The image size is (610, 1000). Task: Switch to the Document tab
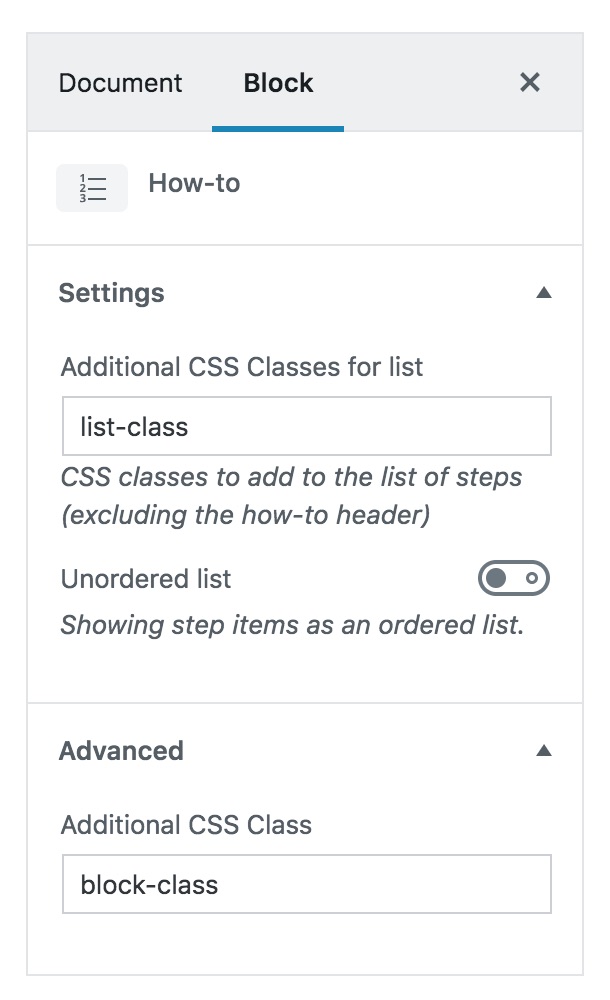(x=120, y=83)
